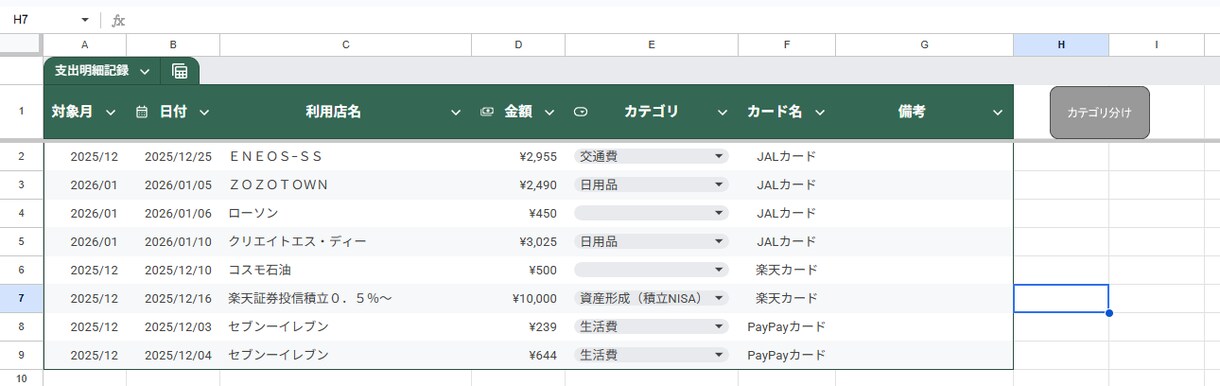Select the 楽天カード cell in コスモ石油 row
The image size is (1220, 386).
(787, 270)
